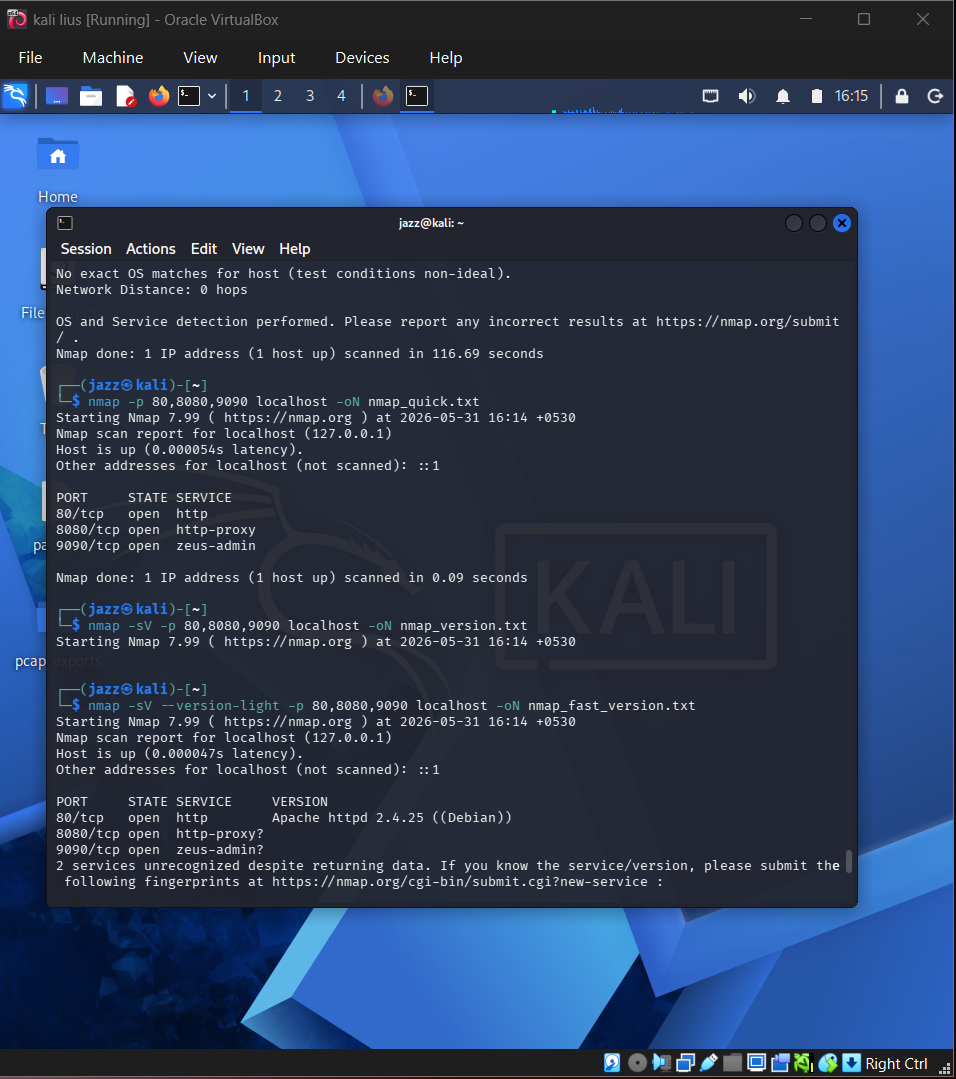Open the terminal Session menu
Image resolution: width=956 pixels, height=1079 pixels.
(86, 249)
